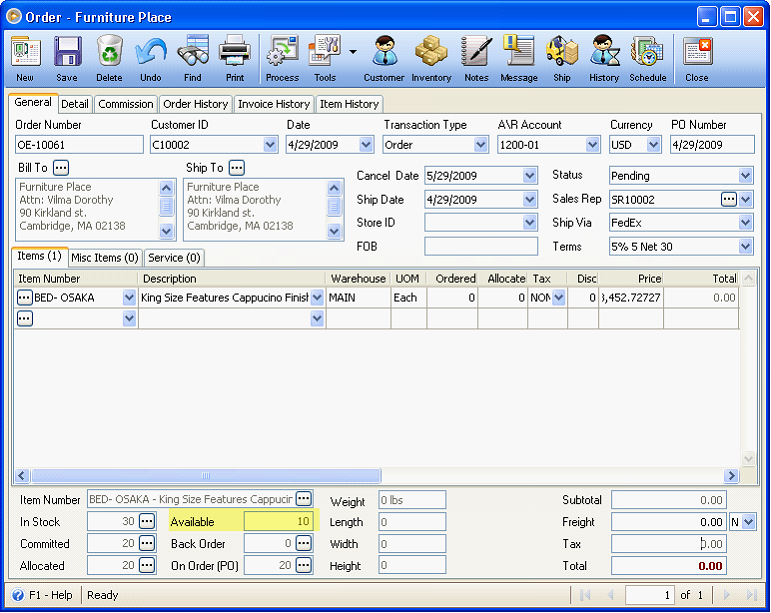Click the record page number field

(649, 595)
